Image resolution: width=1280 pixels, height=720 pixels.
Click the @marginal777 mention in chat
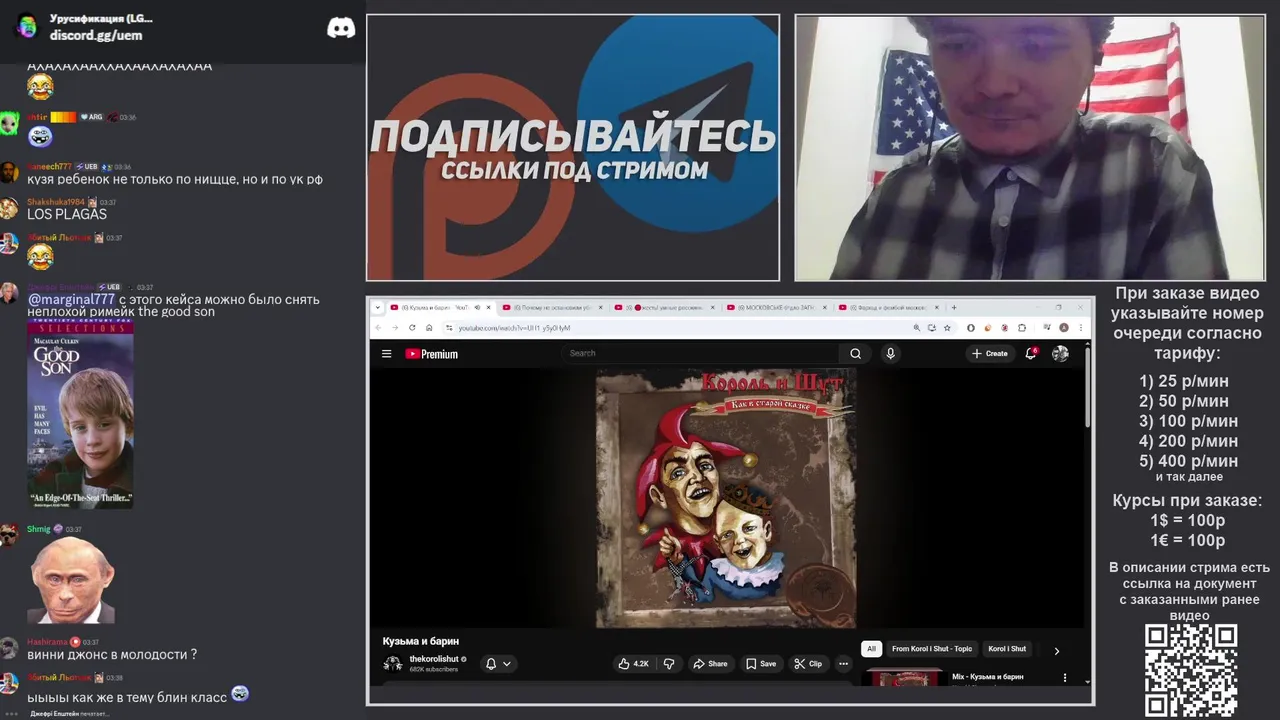coord(71,299)
